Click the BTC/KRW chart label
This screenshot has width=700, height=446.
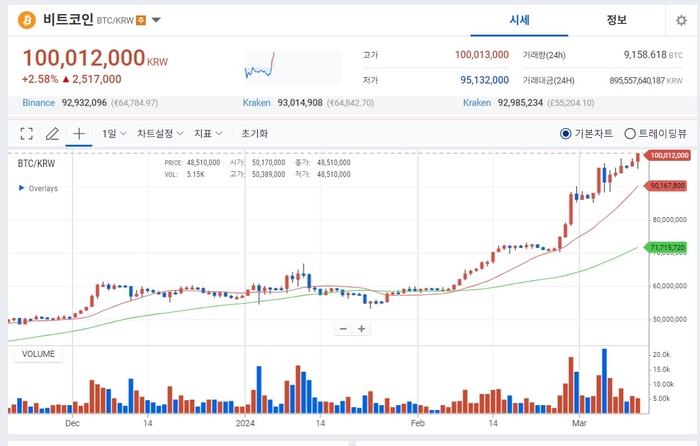tap(36, 163)
